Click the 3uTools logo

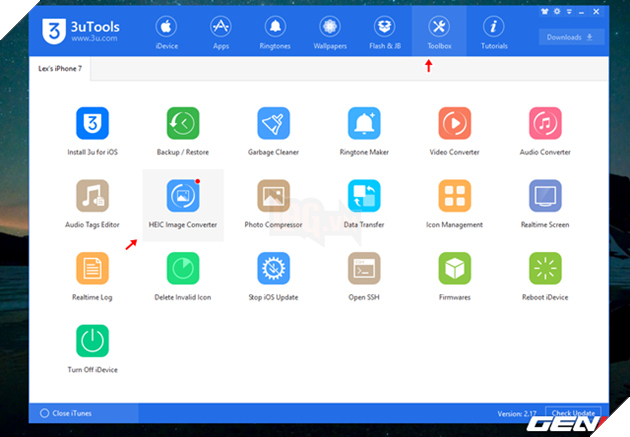(81, 31)
